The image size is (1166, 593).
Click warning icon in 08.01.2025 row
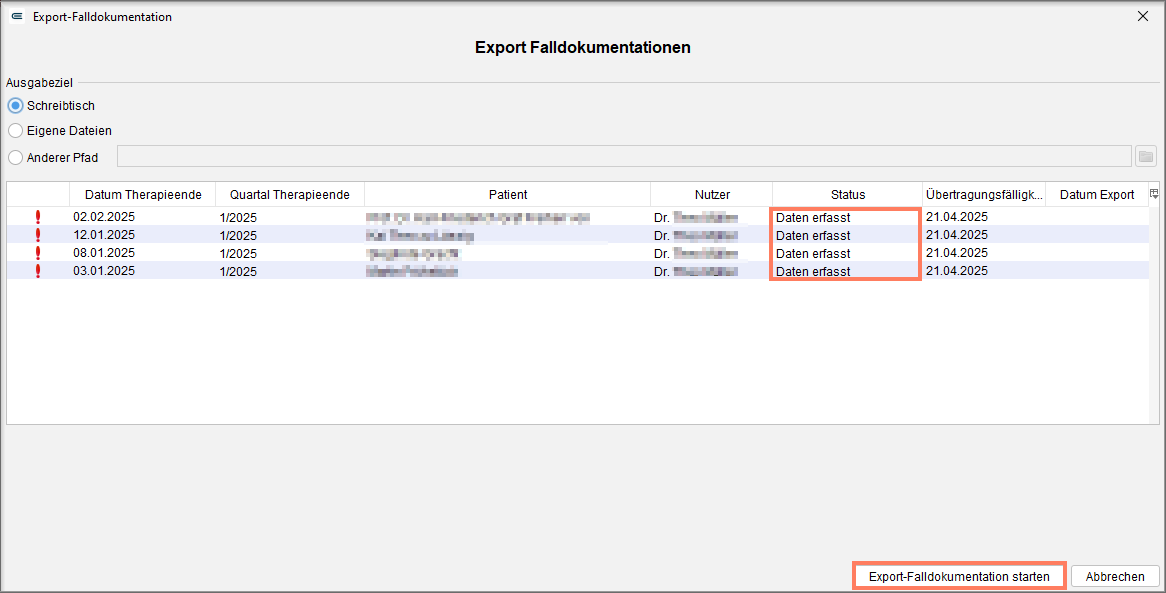pos(38,253)
